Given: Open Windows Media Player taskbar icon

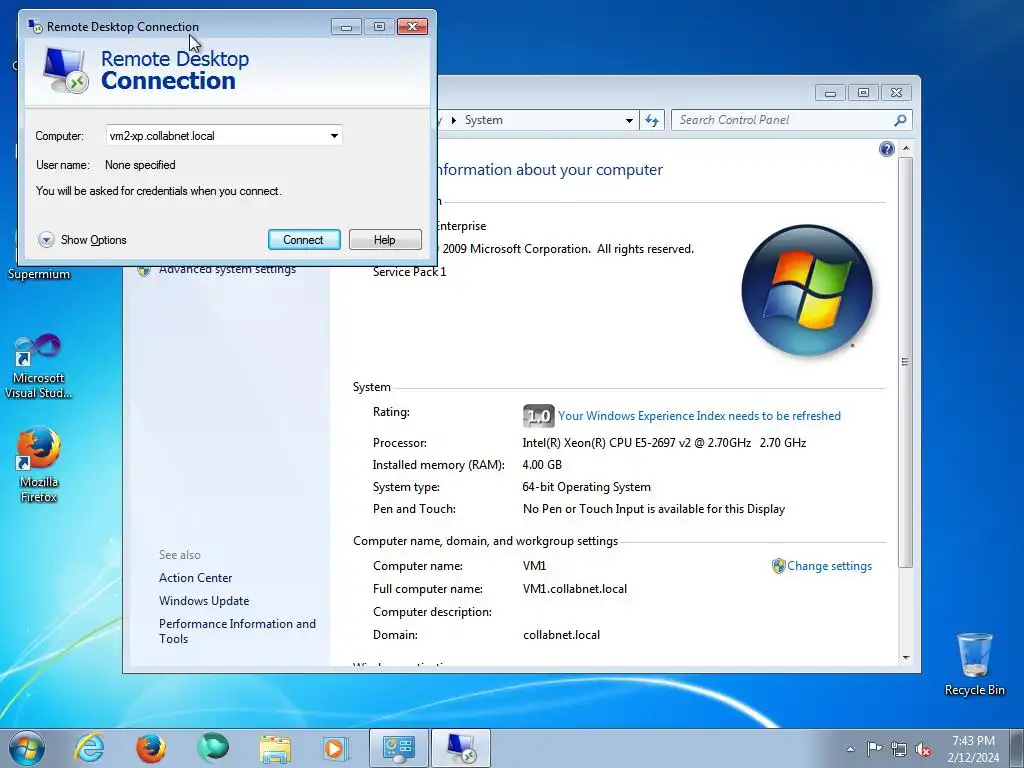Looking at the screenshot, I should (336, 748).
